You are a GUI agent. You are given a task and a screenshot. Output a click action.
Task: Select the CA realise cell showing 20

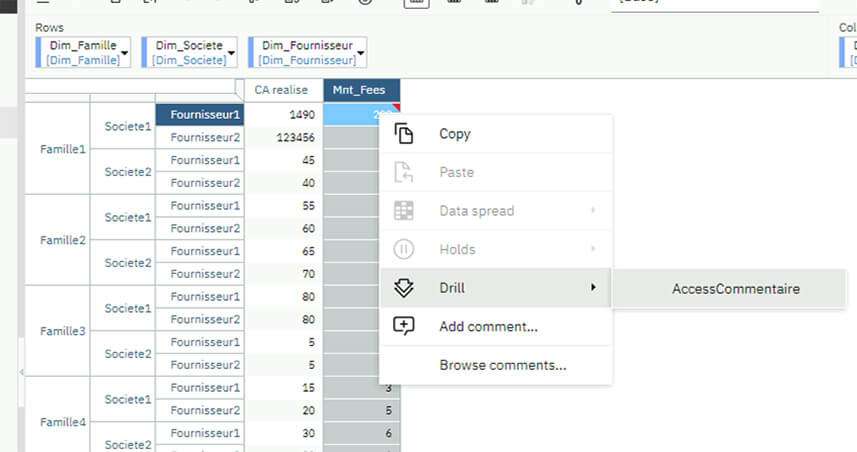(284, 410)
